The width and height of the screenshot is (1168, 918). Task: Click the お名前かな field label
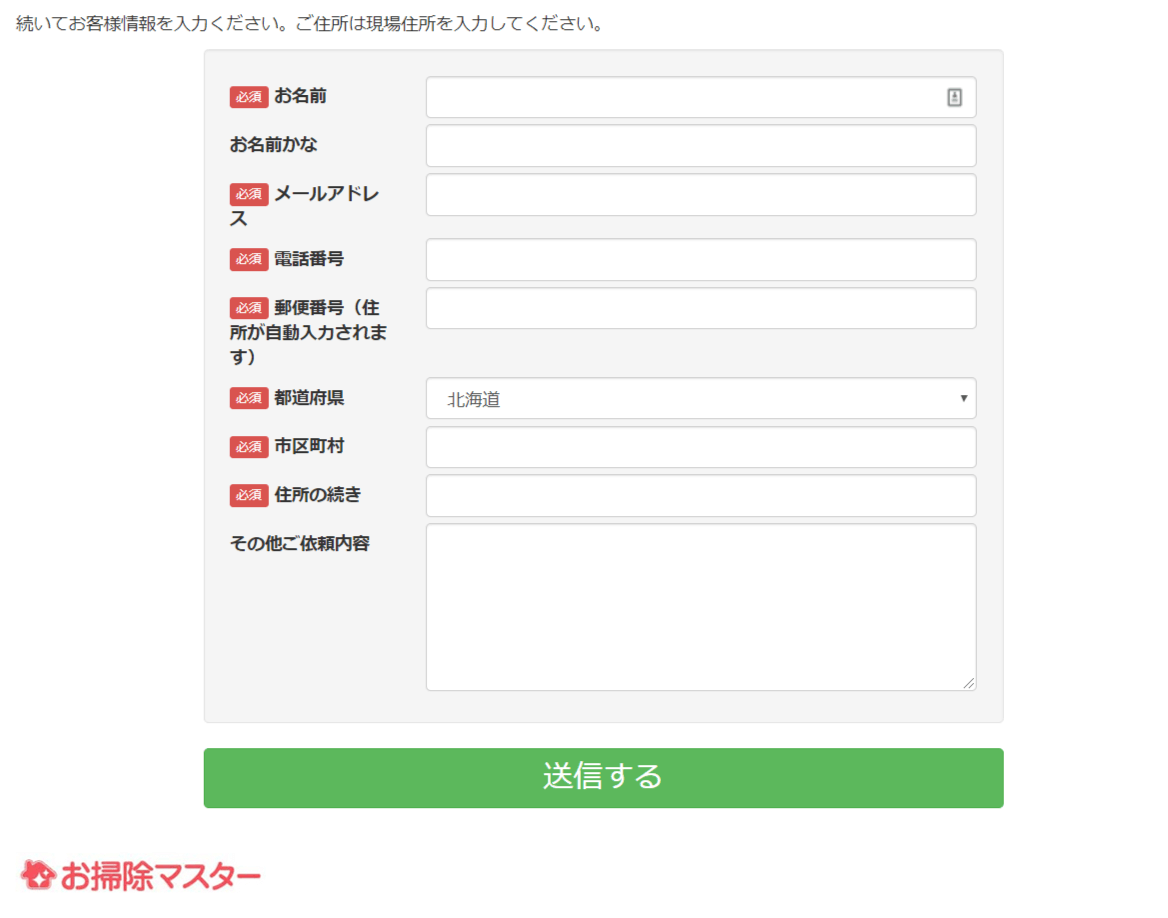[273, 145]
